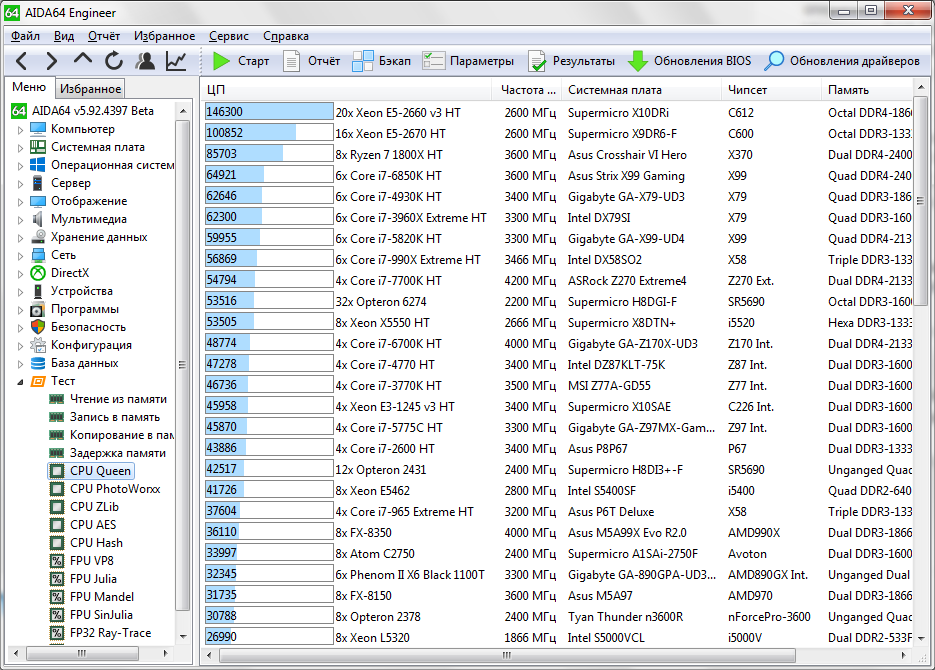Select the Устройства devices icon item

click(38, 291)
